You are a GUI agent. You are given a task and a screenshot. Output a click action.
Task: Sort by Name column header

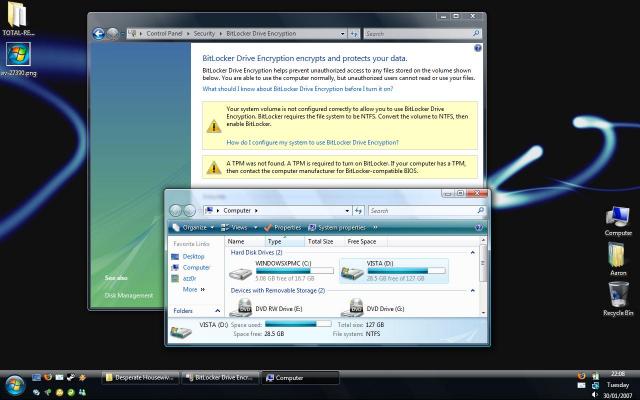tap(245, 242)
